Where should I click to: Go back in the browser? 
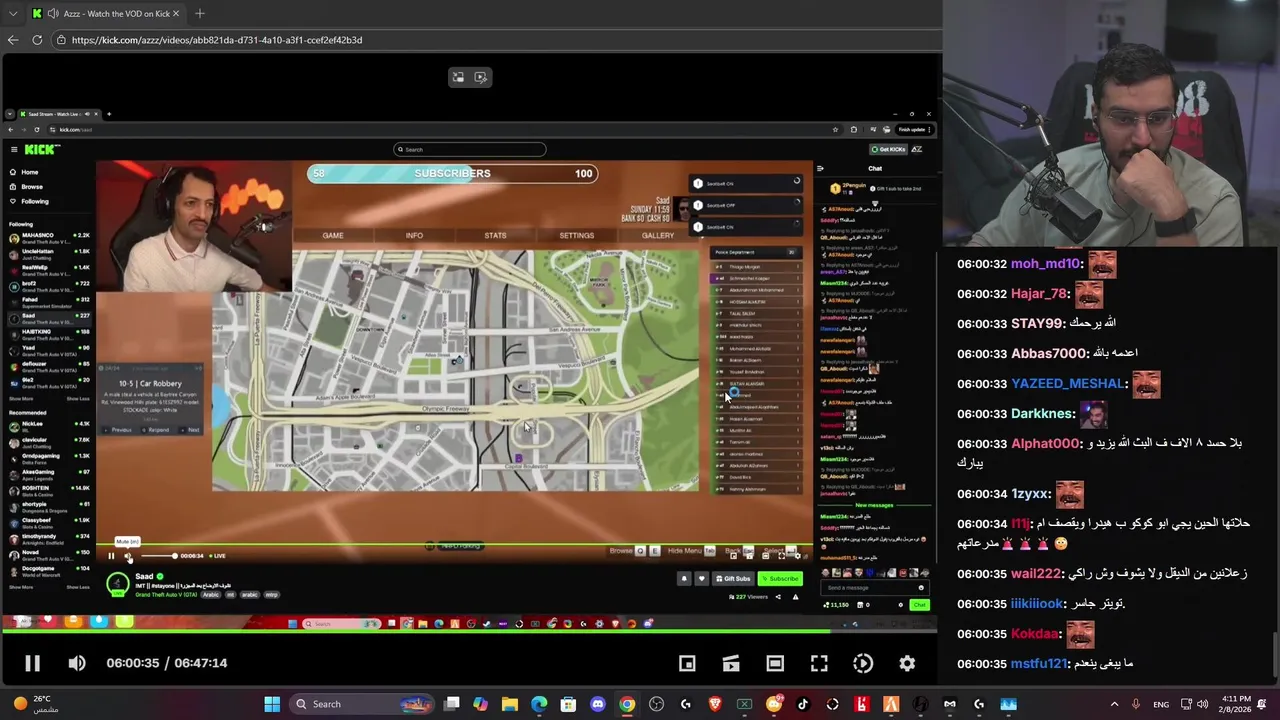coord(13,40)
